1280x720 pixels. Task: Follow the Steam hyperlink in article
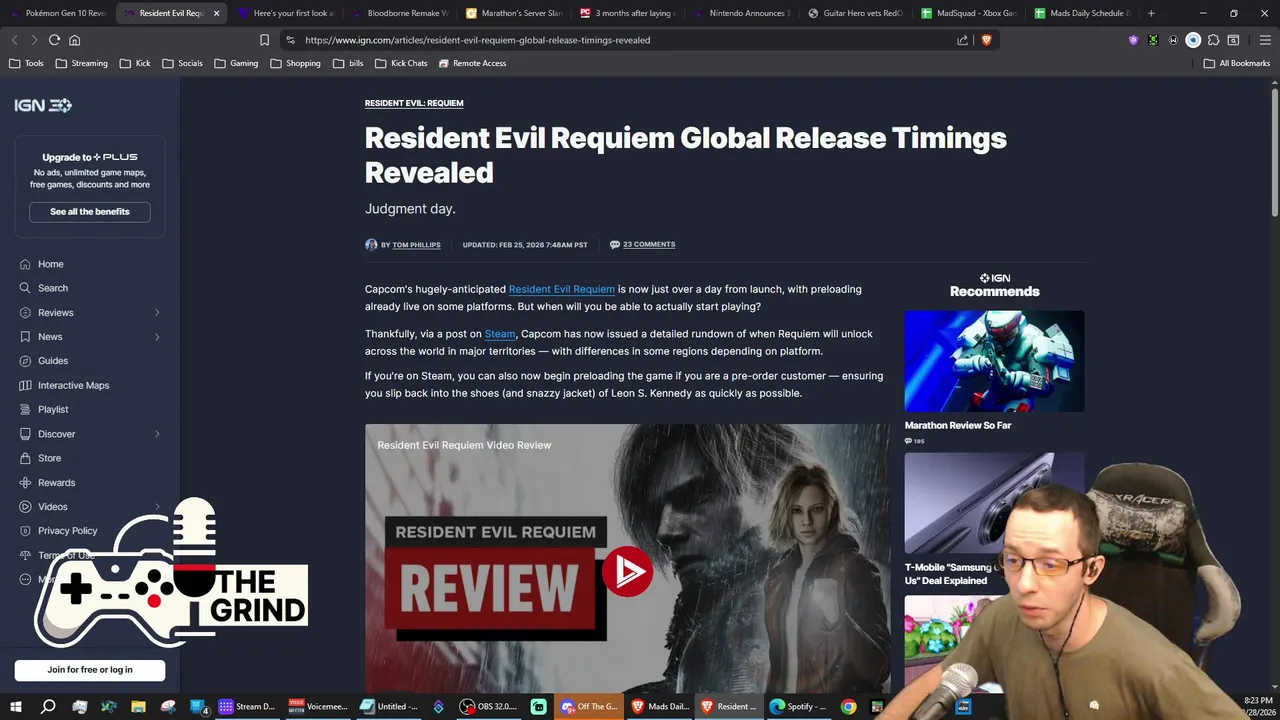500,334
